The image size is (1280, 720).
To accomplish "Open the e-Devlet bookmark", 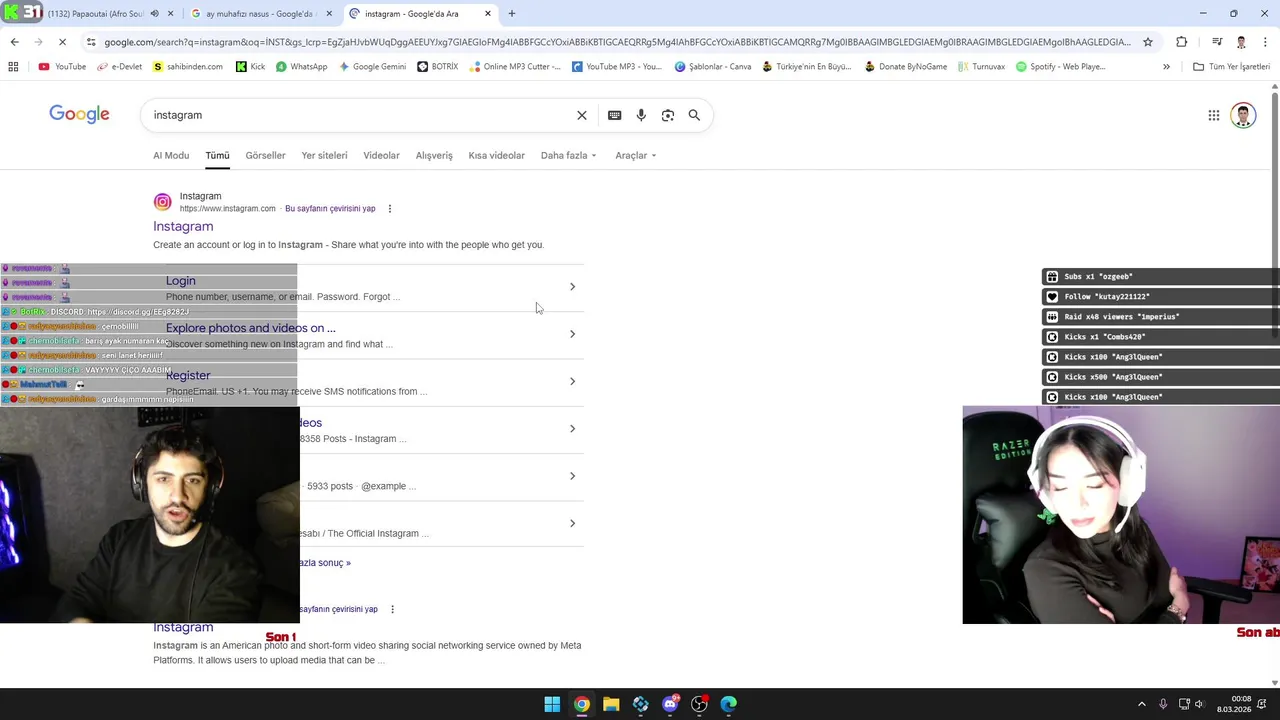I will point(120,67).
